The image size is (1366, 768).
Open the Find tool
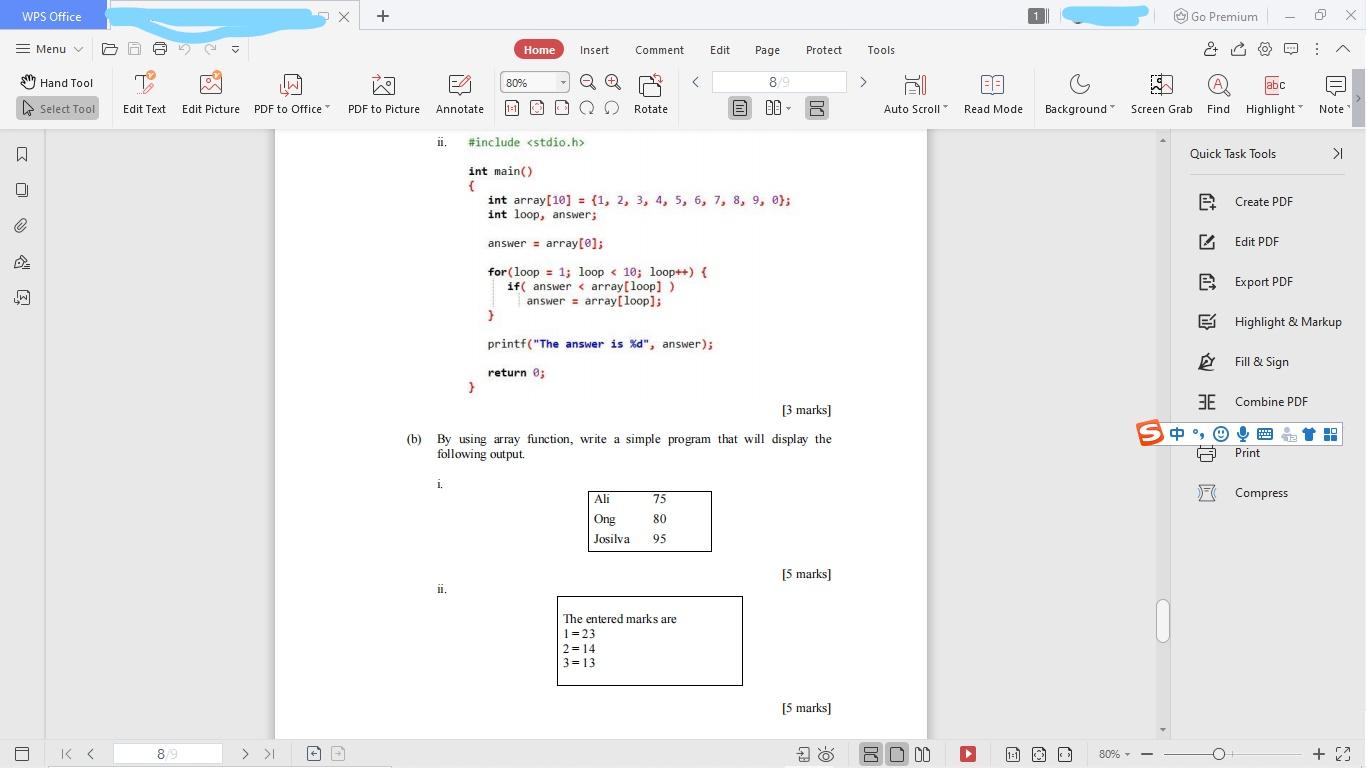1218,94
